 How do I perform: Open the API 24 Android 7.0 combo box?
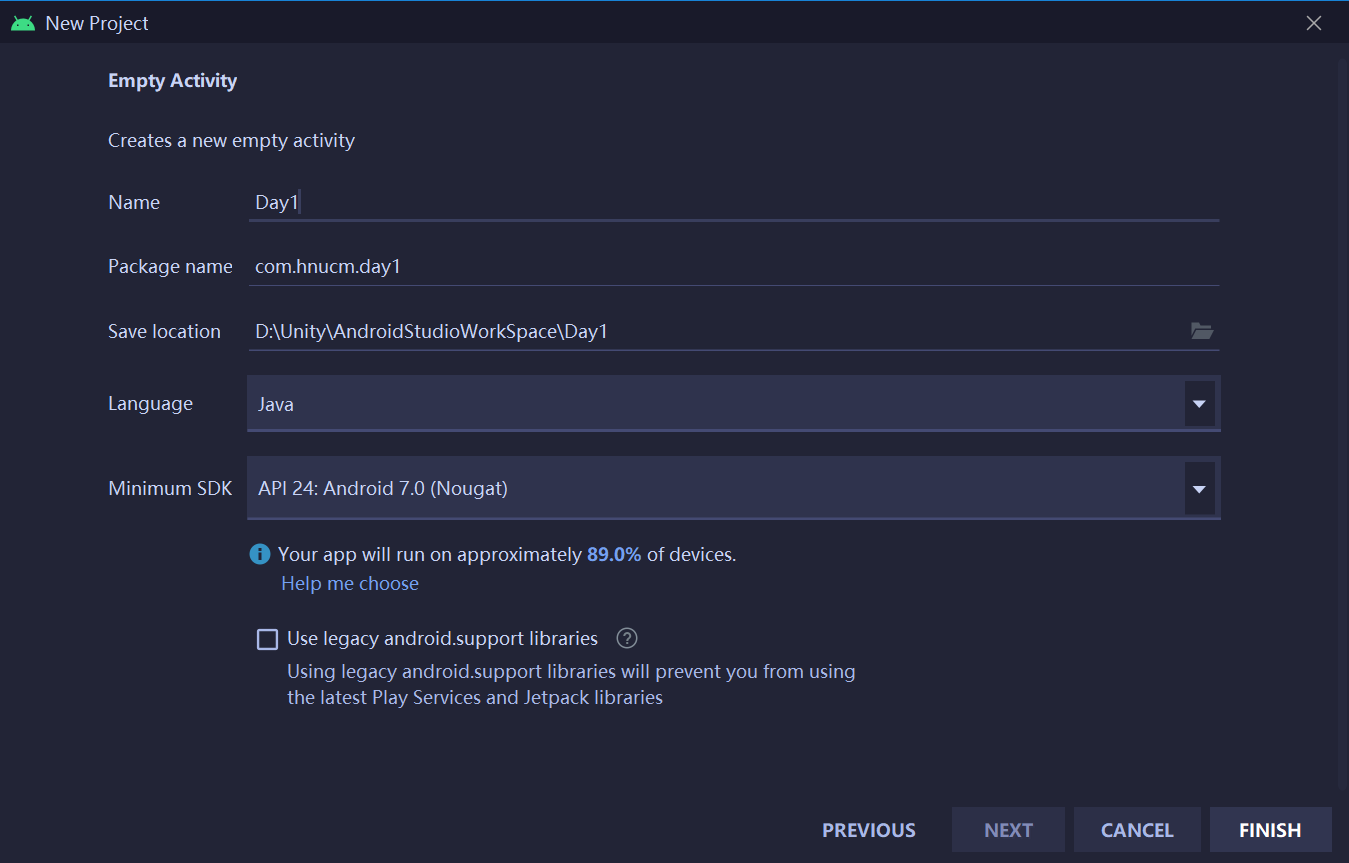(733, 488)
